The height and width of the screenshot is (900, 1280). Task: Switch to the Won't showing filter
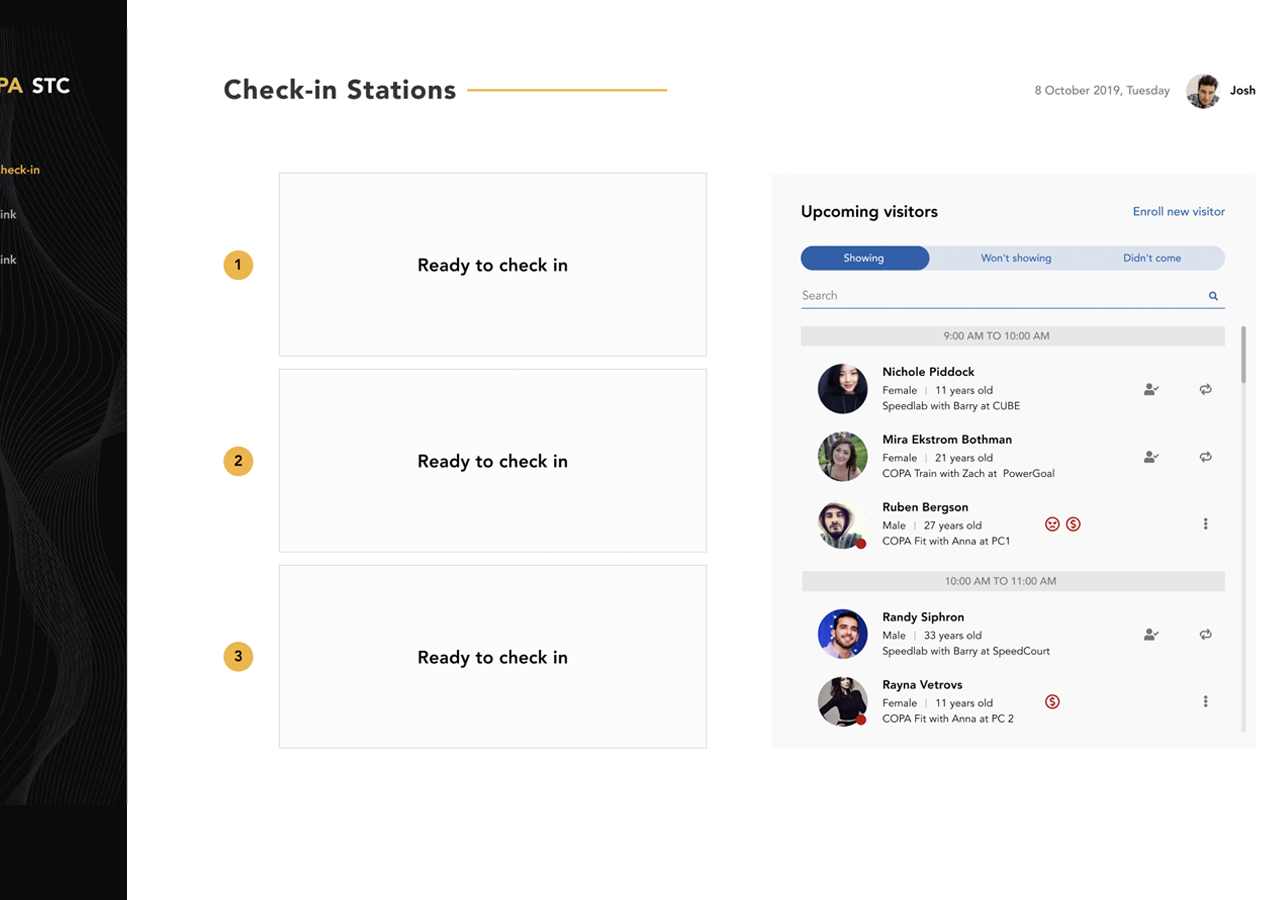[1016, 257]
